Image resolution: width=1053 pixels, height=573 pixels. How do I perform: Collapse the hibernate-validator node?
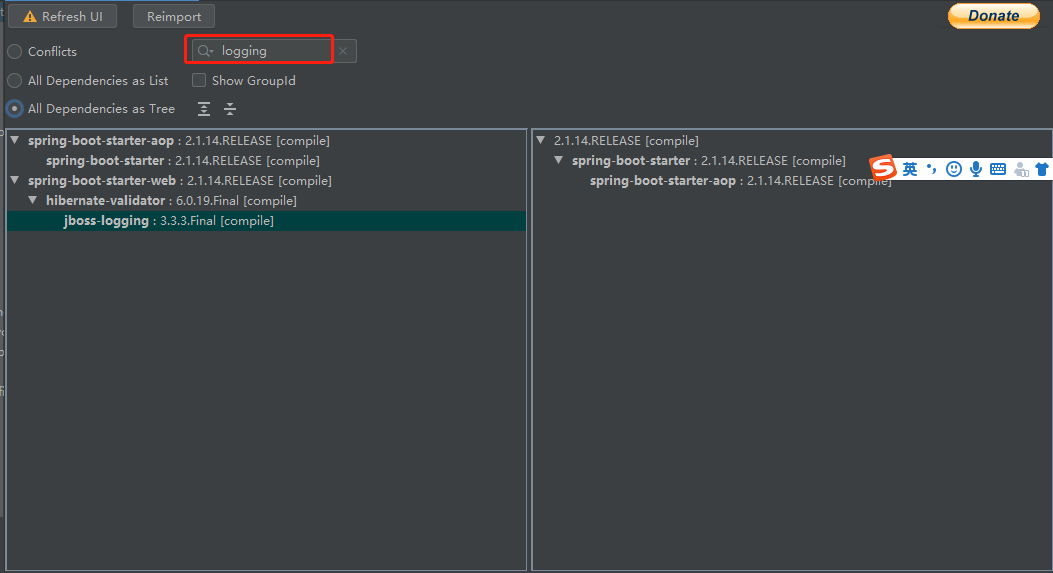33,200
